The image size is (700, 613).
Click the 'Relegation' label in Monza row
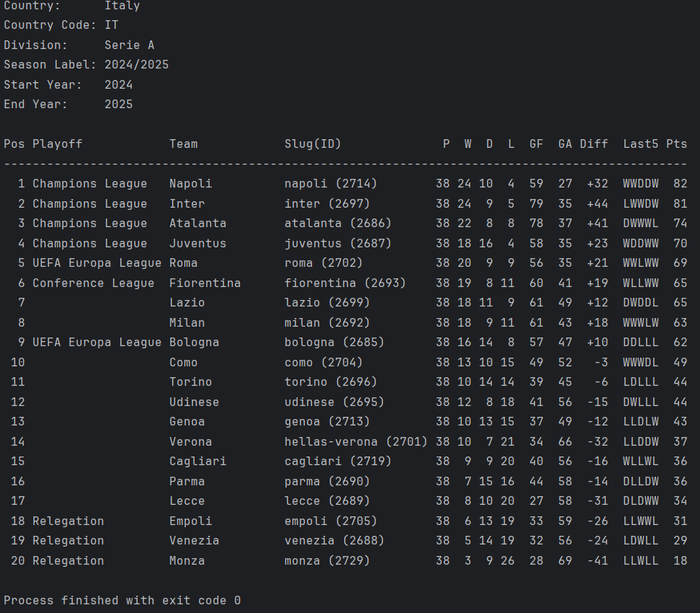click(x=68, y=561)
